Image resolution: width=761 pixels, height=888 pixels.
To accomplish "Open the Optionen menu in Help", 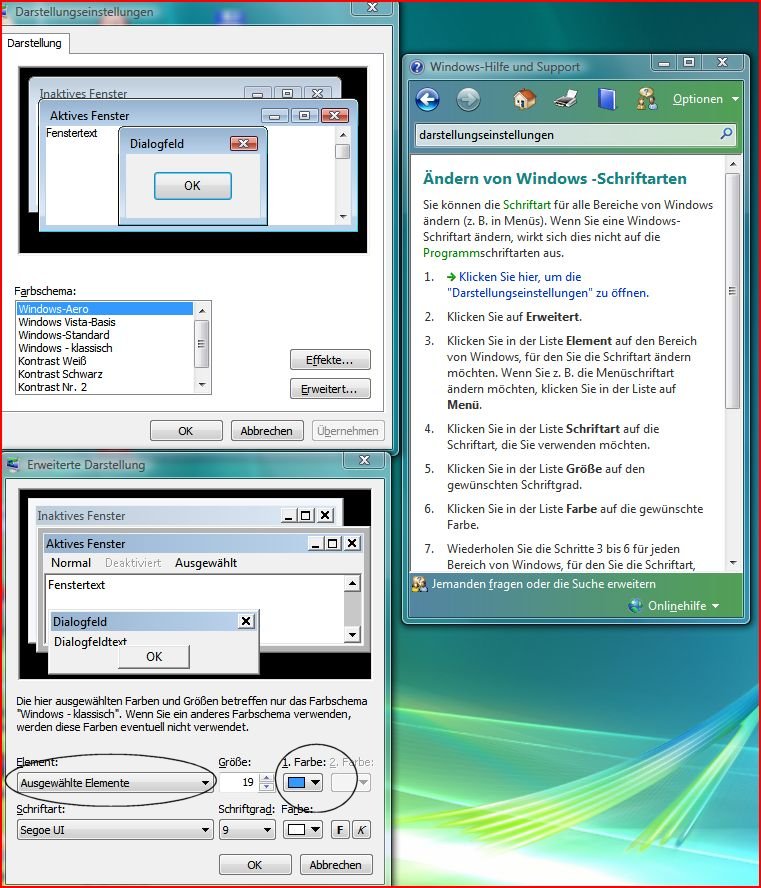I will [705, 99].
